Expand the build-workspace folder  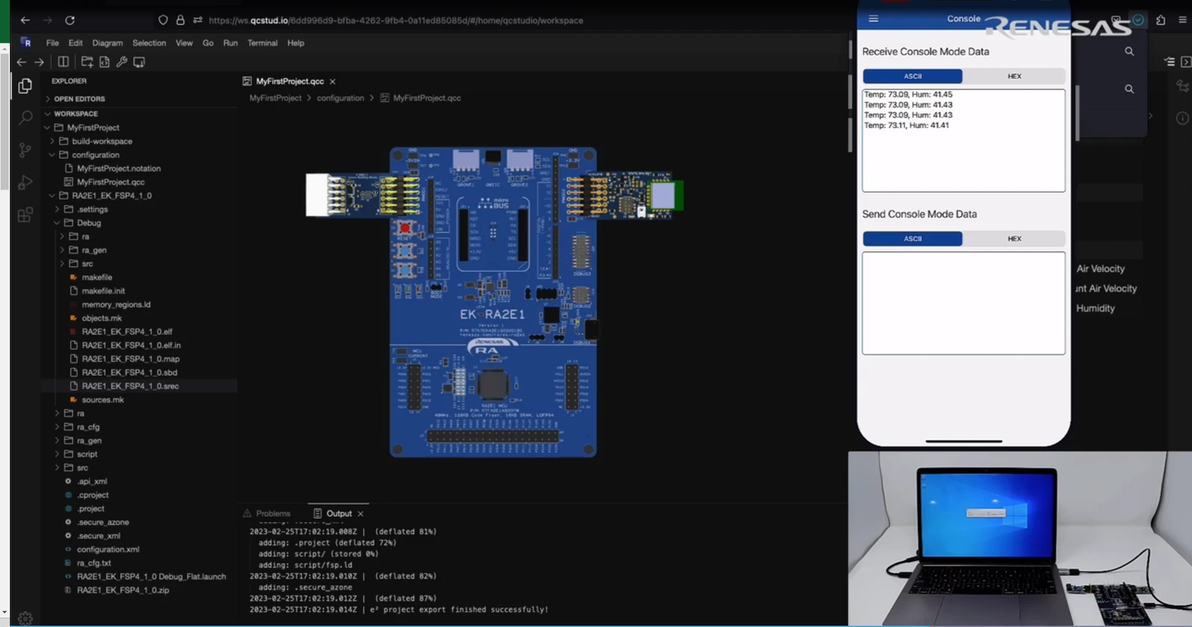(102, 141)
